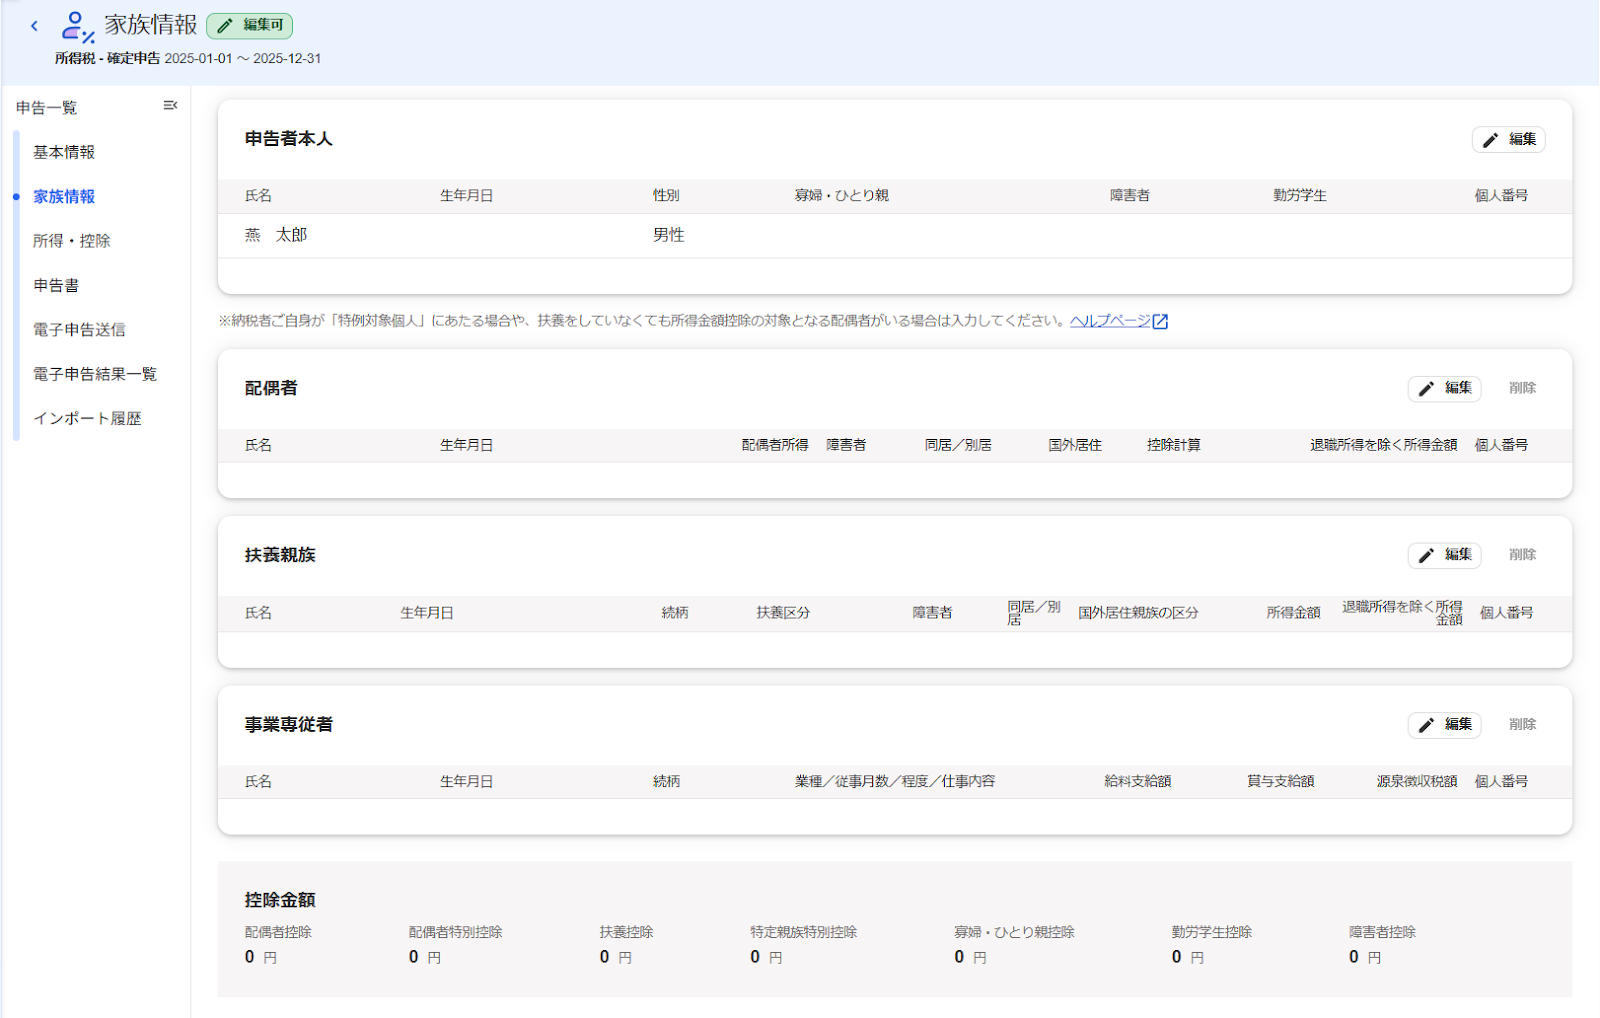Click the 障害者控除 amount label
The image size is (1600, 1018).
[1382, 932]
